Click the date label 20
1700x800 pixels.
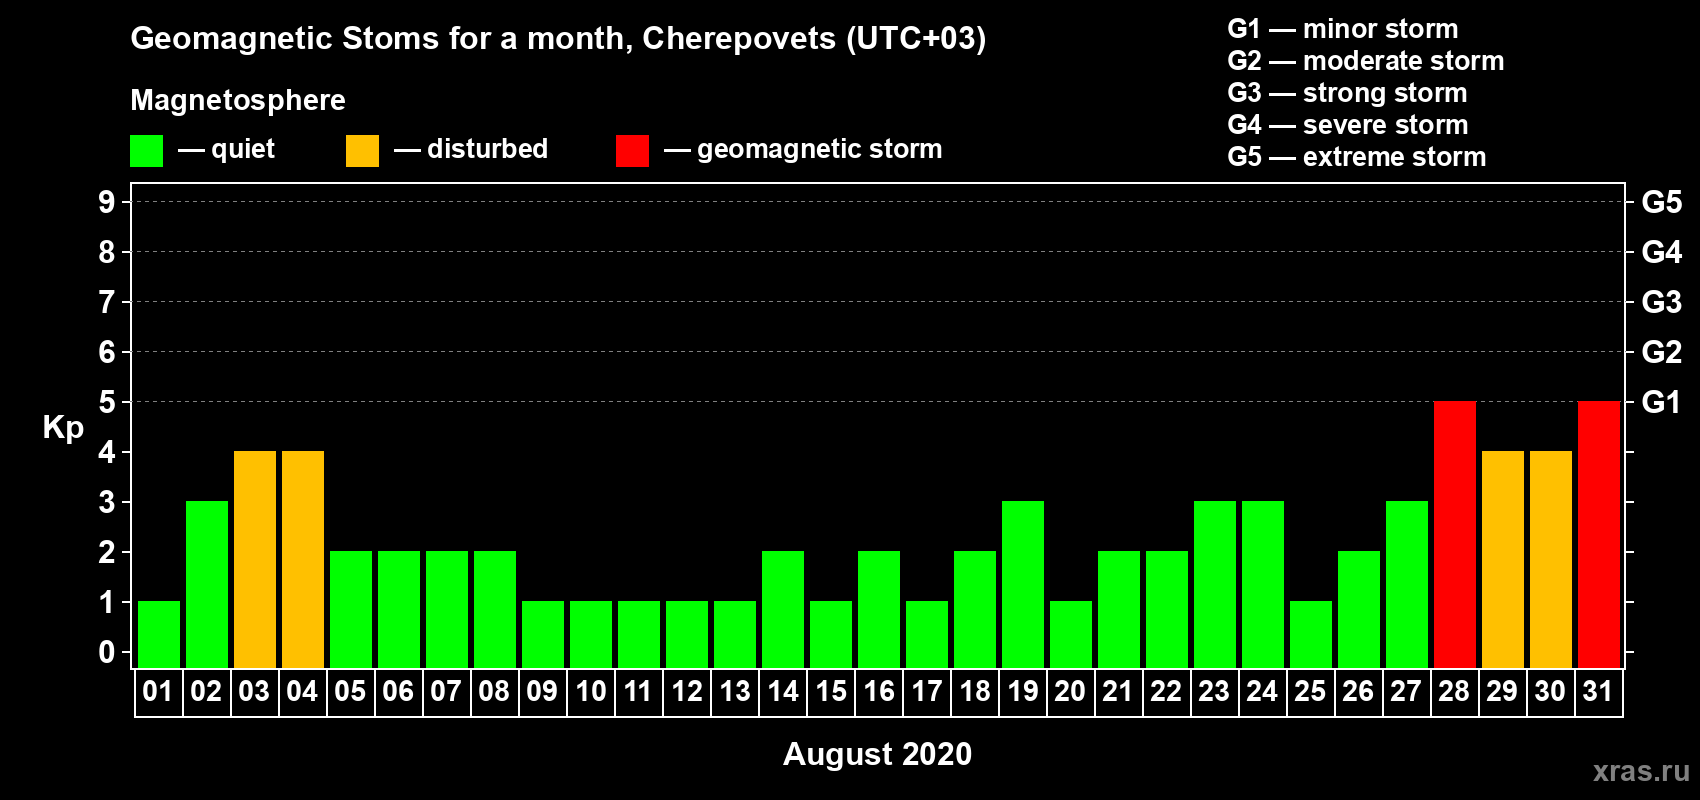(x=1070, y=692)
